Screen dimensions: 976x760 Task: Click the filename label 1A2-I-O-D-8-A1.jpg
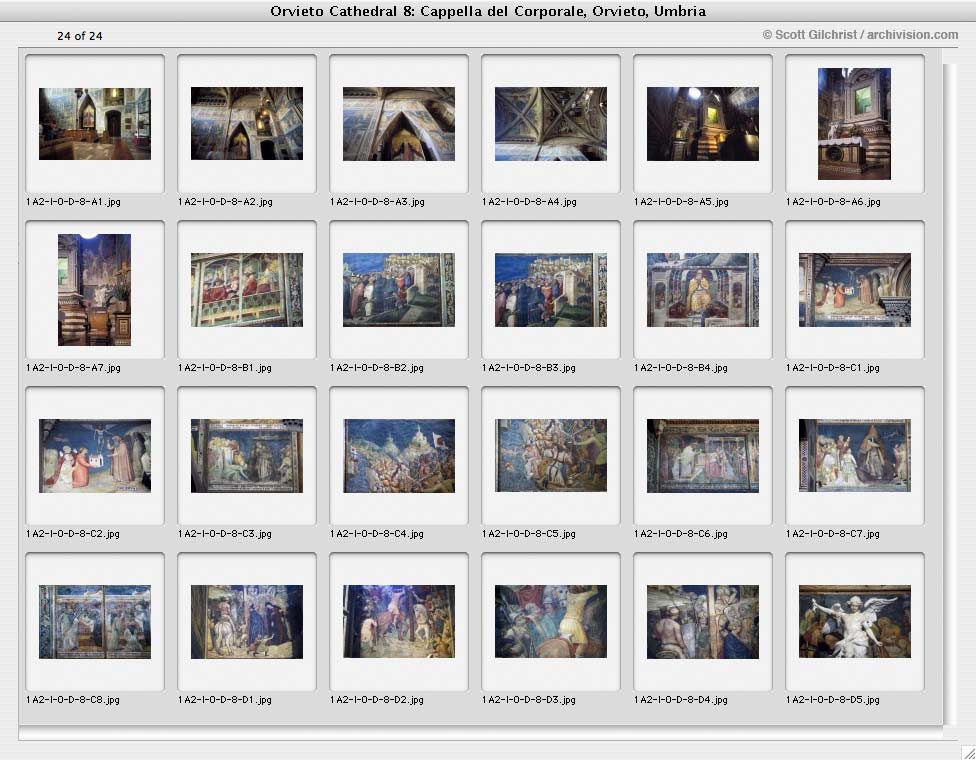click(73, 202)
